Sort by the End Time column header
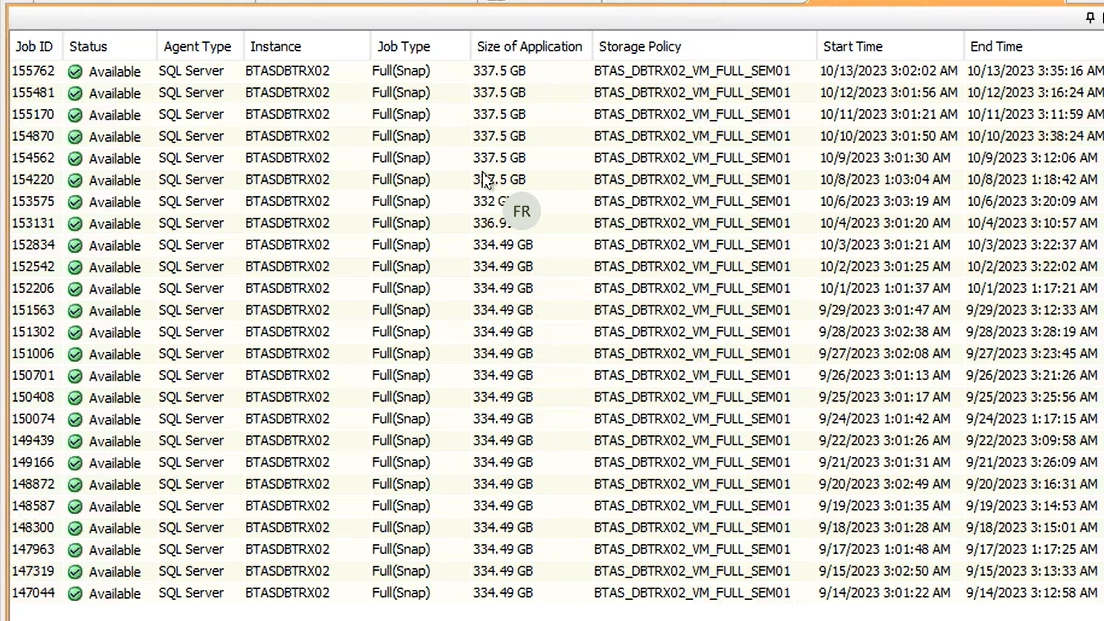This screenshot has height=621, width=1104. (1034, 46)
